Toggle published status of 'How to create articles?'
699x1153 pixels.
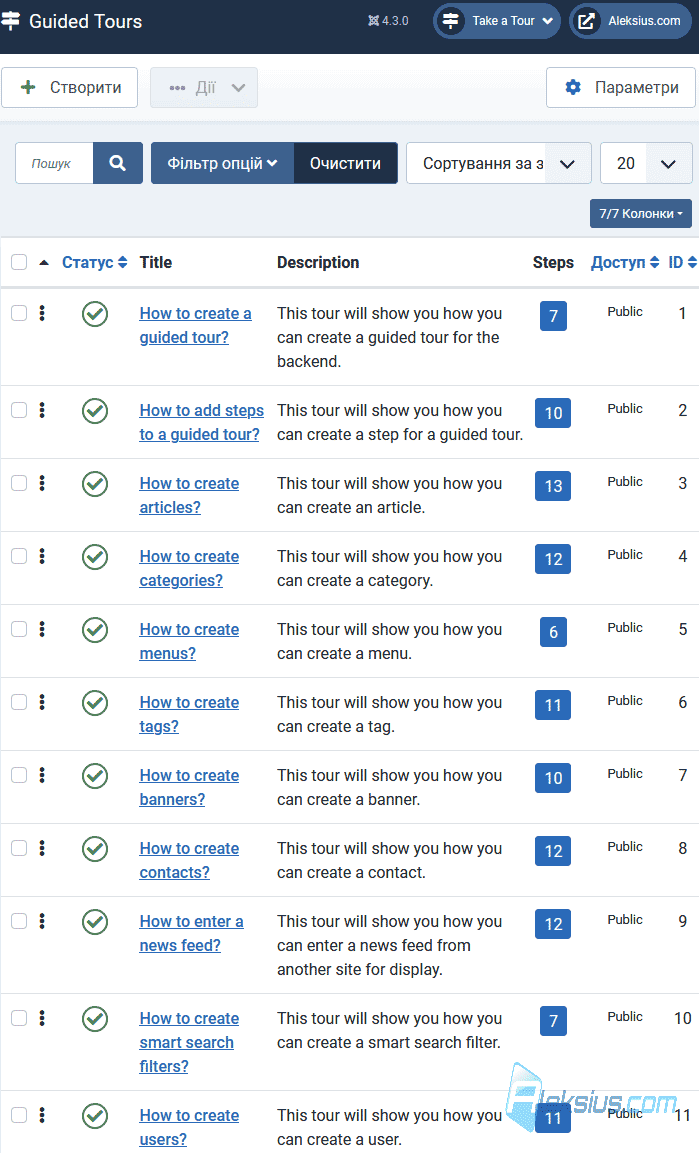click(x=95, y=484)
